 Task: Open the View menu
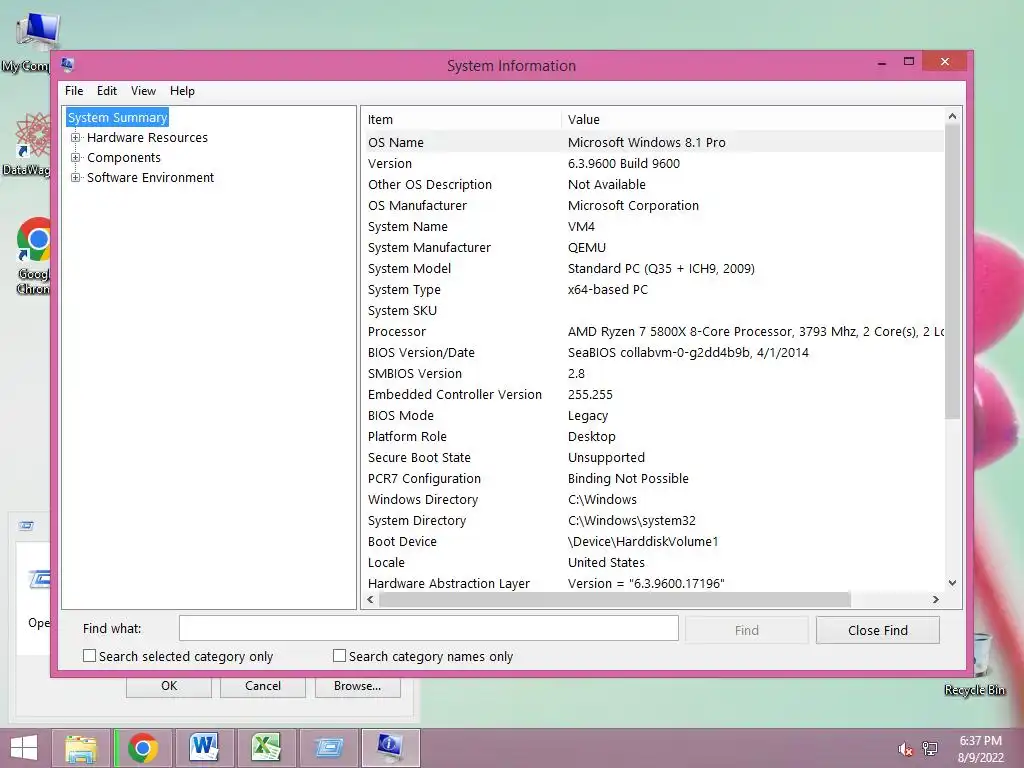pos(143,91)
